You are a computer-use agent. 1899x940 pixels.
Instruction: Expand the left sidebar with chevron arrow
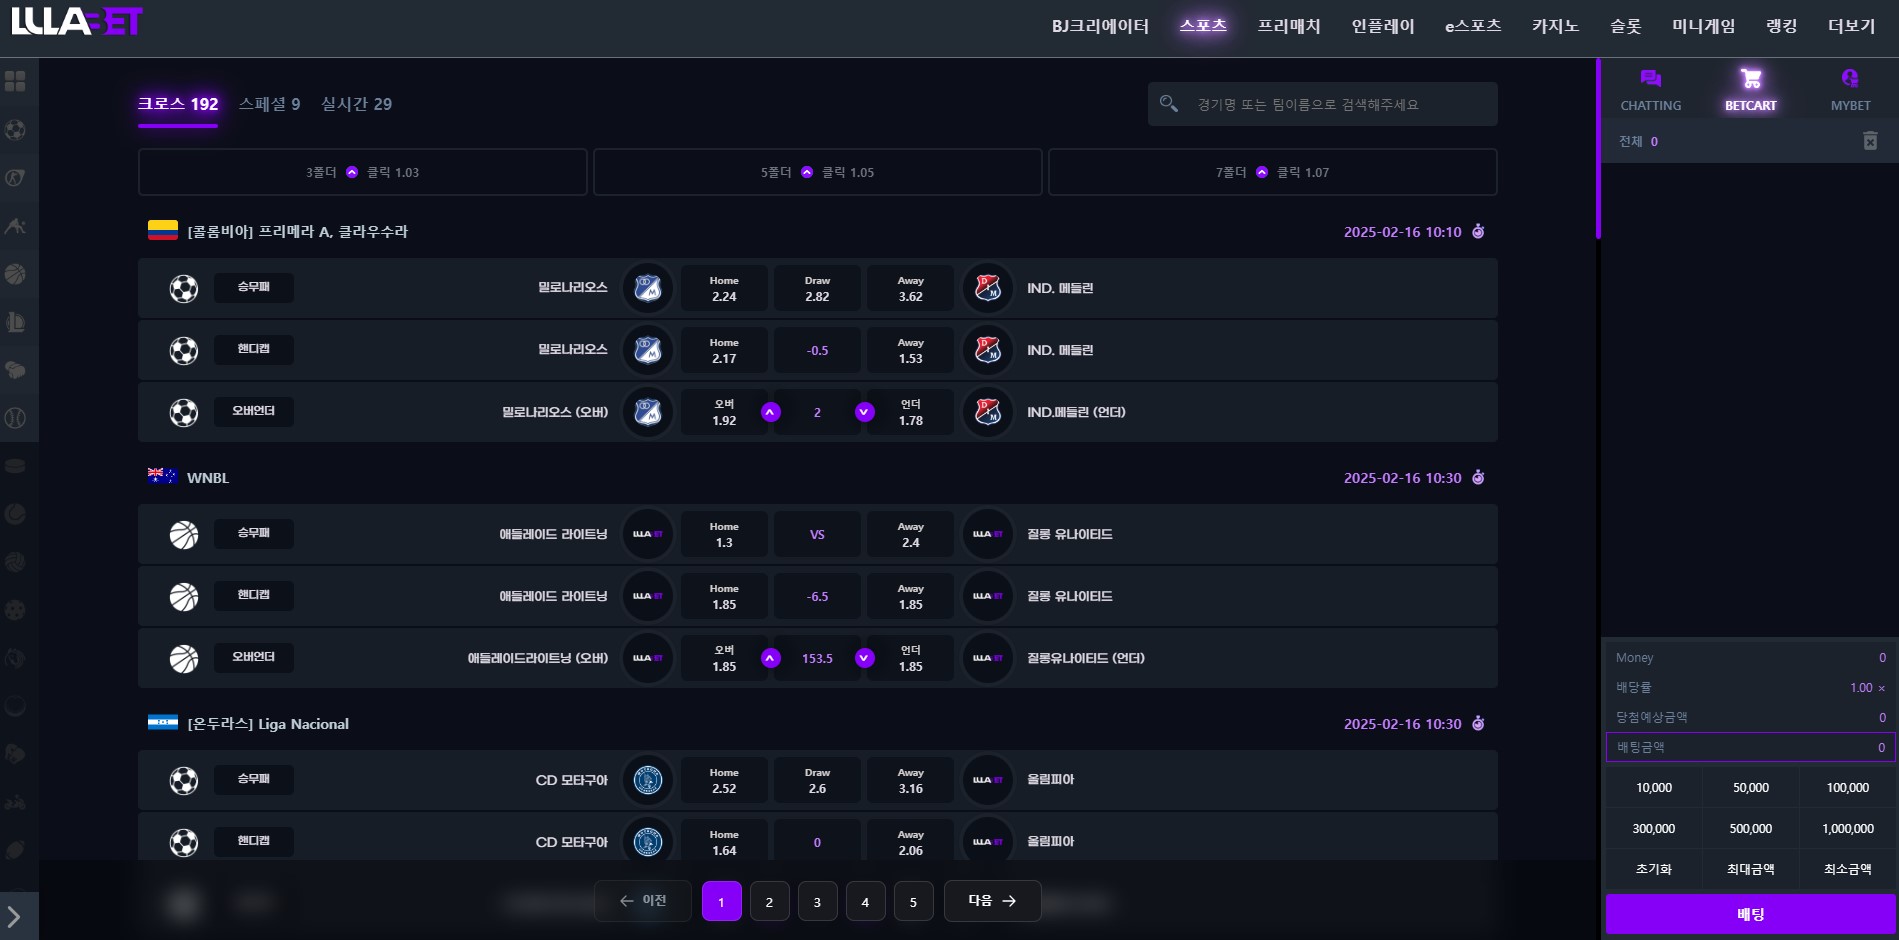[15, 916]
